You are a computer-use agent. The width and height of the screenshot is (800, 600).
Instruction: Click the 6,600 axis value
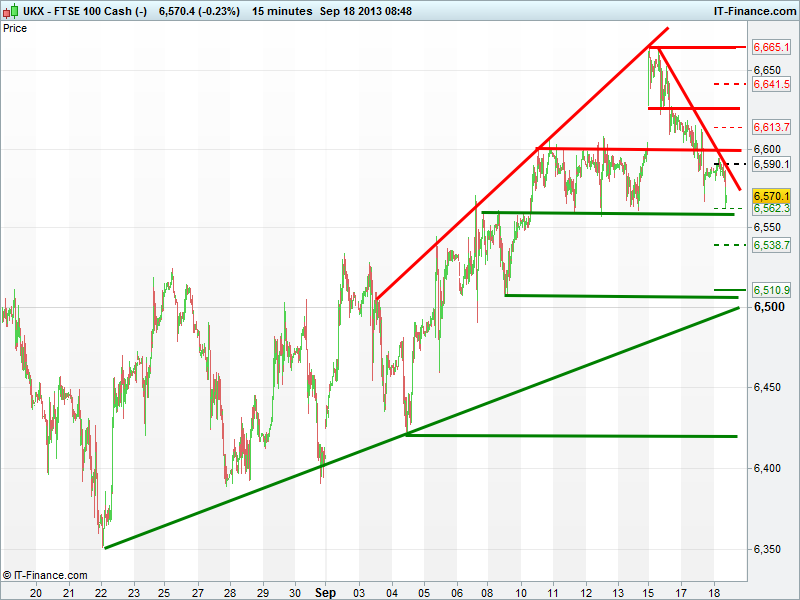click(767, 149)
